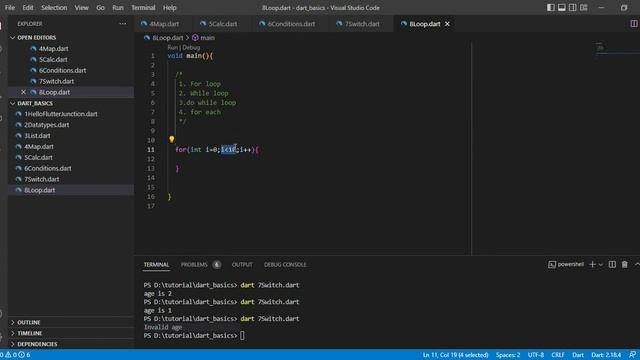This screenshot has width=640, height=360.
Task: Open 5Calc.dart in DART_BASICS tree
Action: point(71,158)
